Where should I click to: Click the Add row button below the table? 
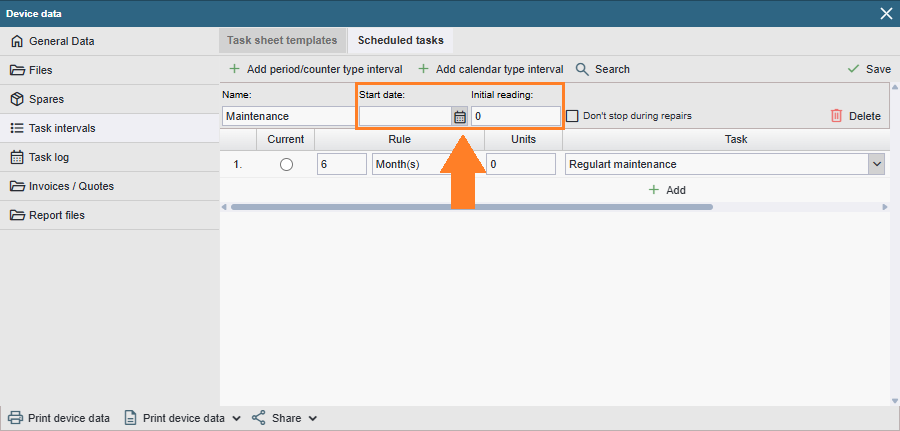coord(667,190)
